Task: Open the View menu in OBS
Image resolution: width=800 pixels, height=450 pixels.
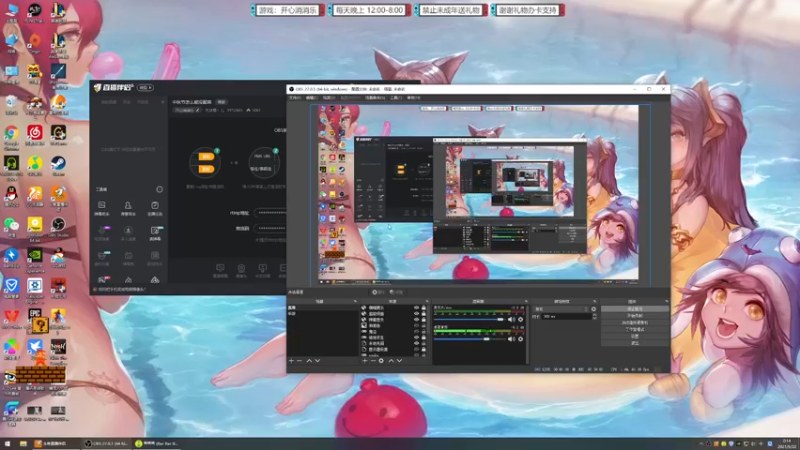Action: point(329,97)
